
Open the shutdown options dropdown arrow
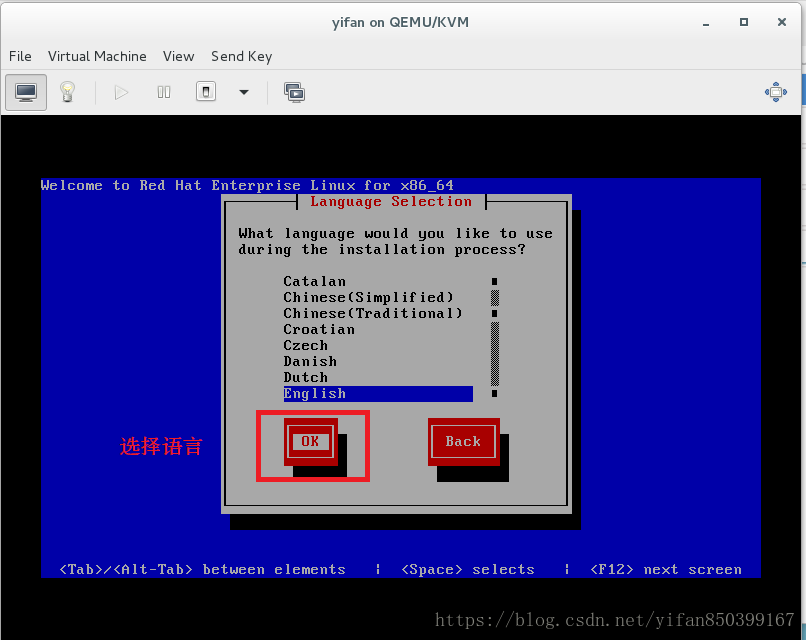click(x=244, y=93)
